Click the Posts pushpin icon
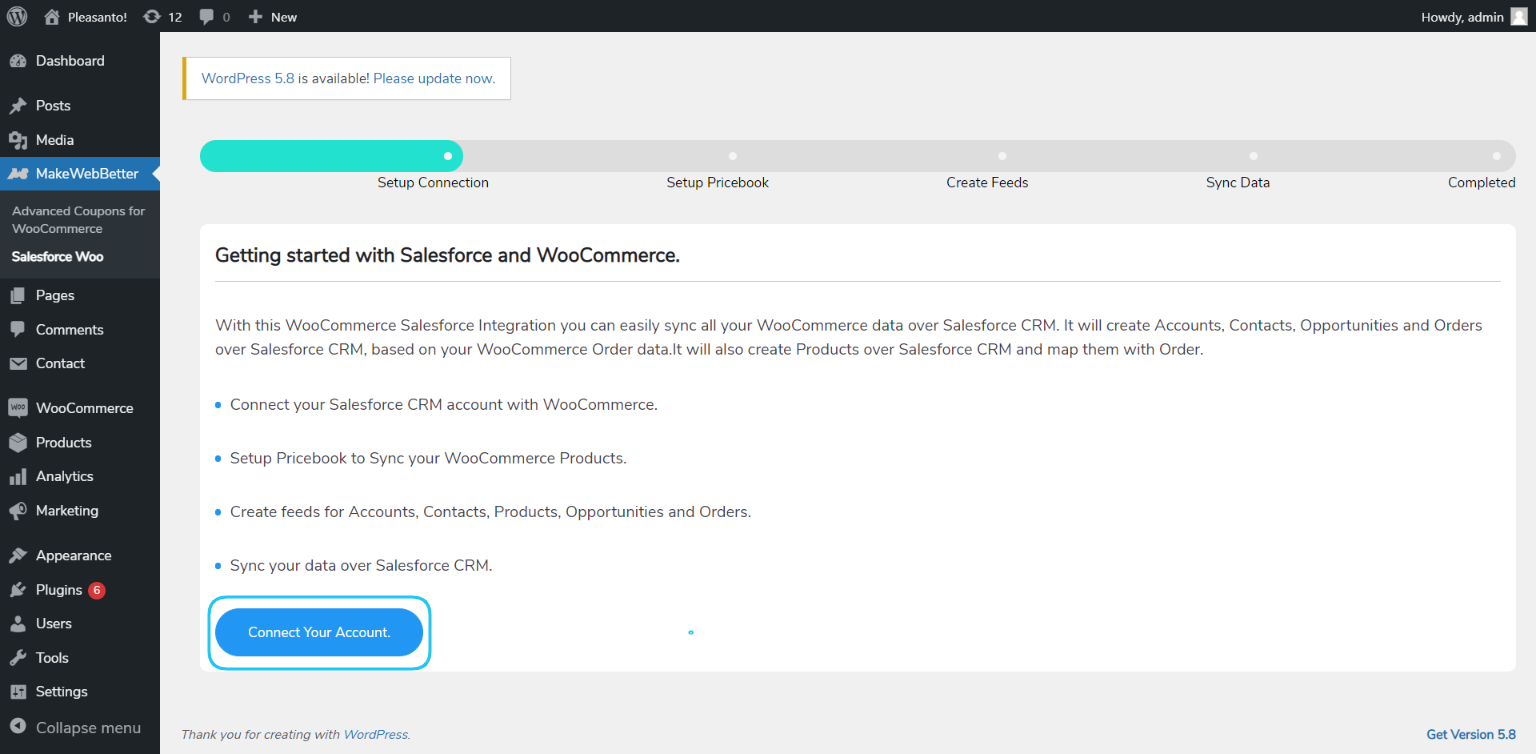The width and height of the screenshot is (1536, 754). pyautogui.click(x=18, y=106)
